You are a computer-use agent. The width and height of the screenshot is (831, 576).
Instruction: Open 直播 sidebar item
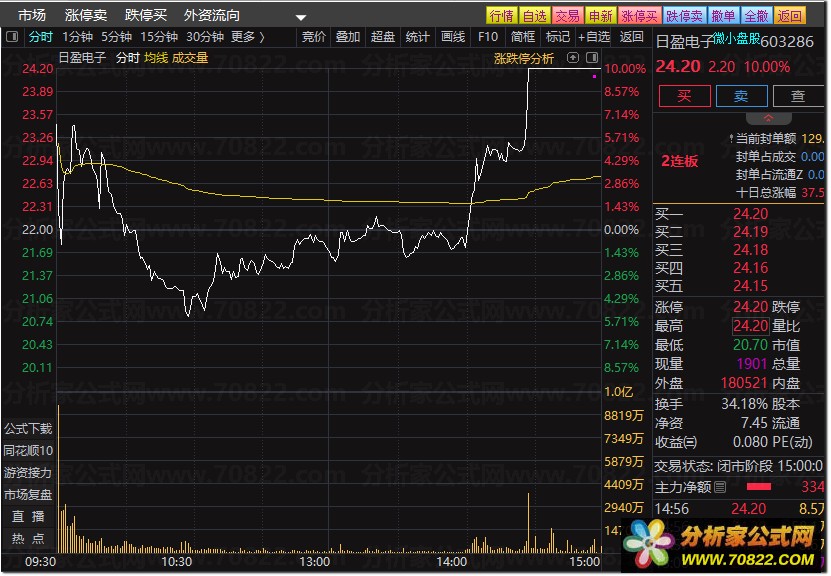[28, 516]
